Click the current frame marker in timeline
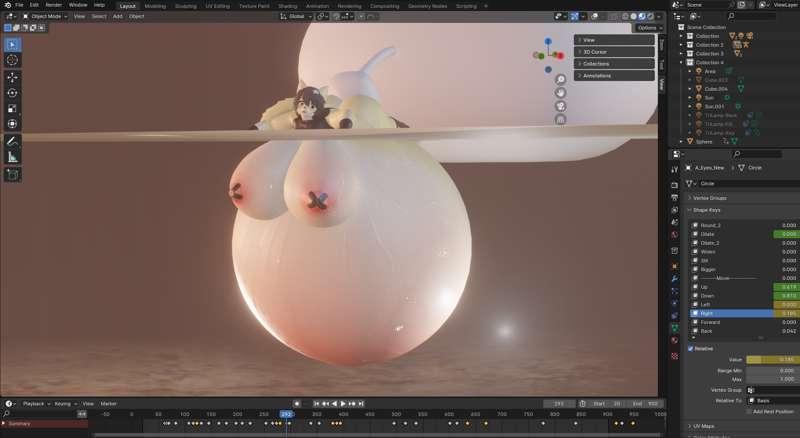Image resolution: width=800 pixels, height=438 pixels. 287,414
